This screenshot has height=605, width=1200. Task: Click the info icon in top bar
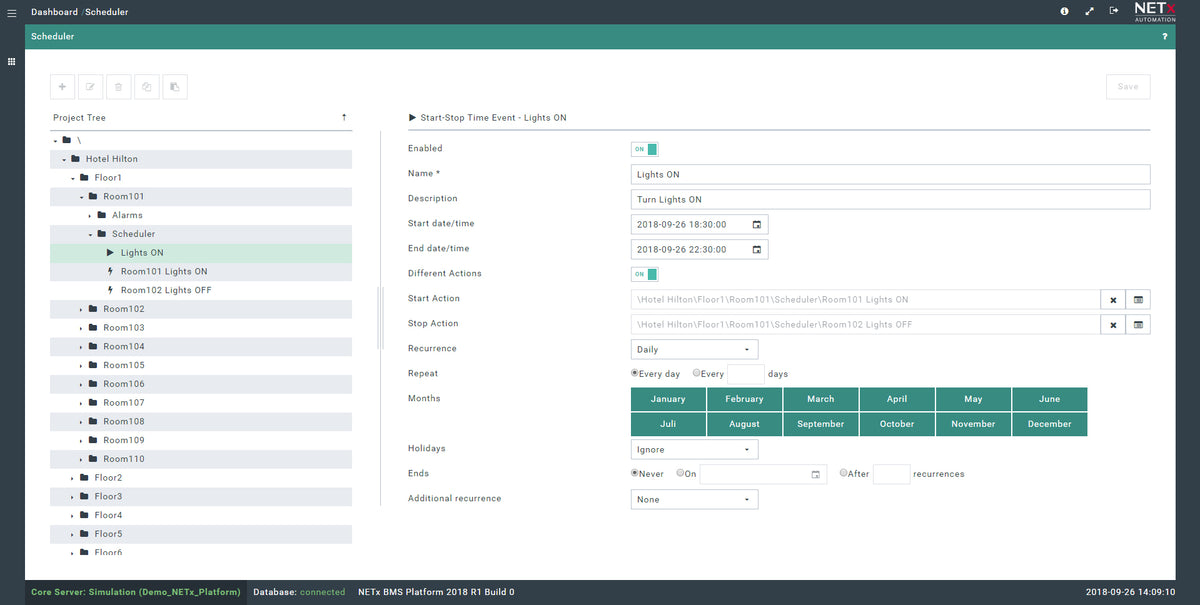[x=1064, y=11]
